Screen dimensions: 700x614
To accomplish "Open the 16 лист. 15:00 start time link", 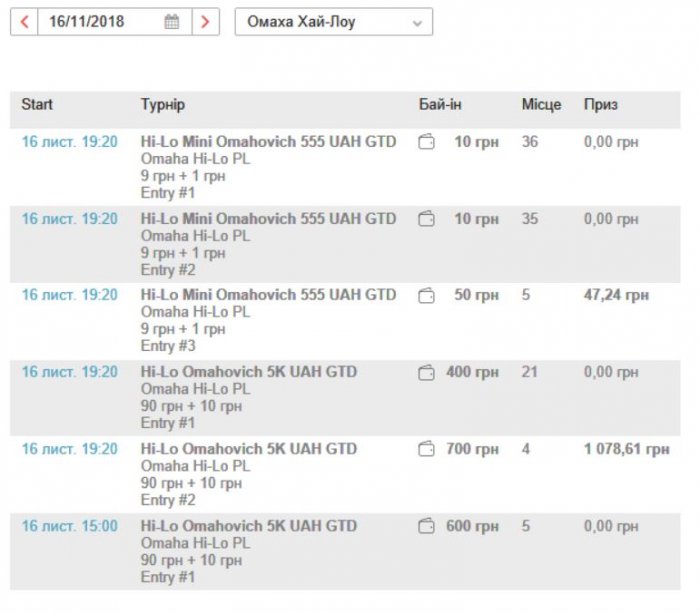I will pos(69,526).
